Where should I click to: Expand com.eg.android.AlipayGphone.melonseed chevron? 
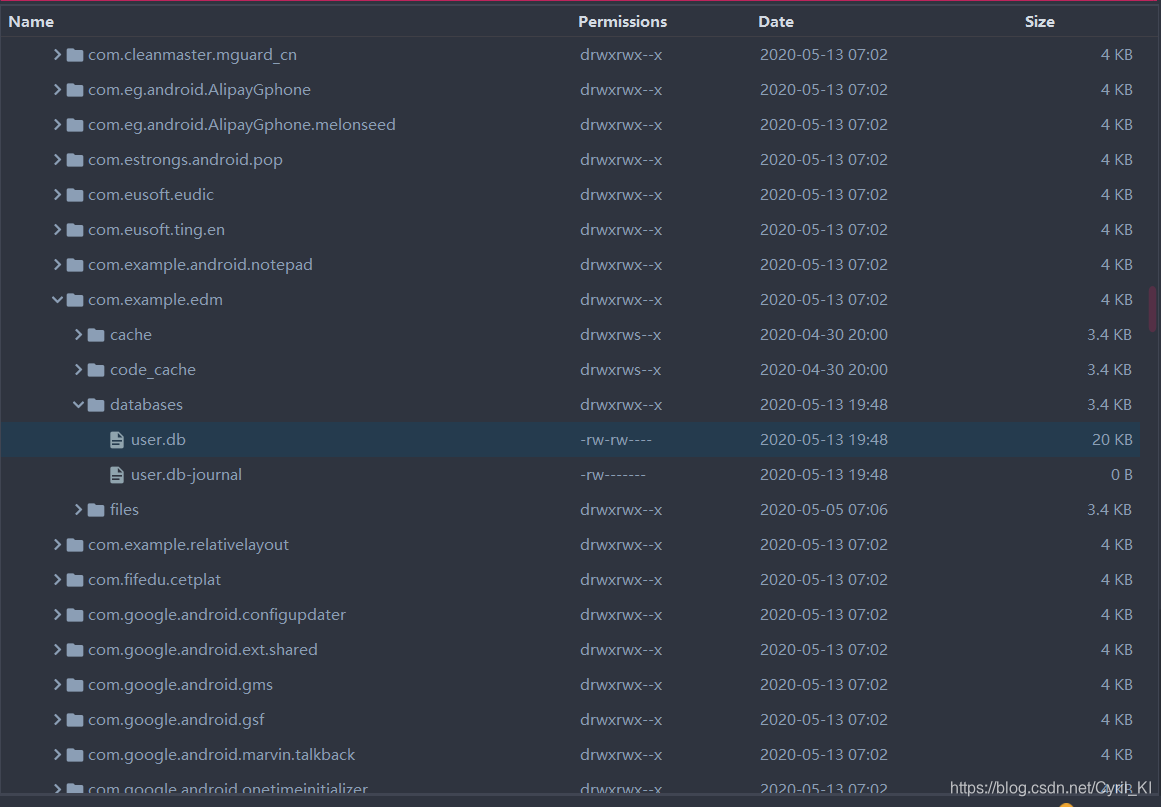click(x=57, y=124)
